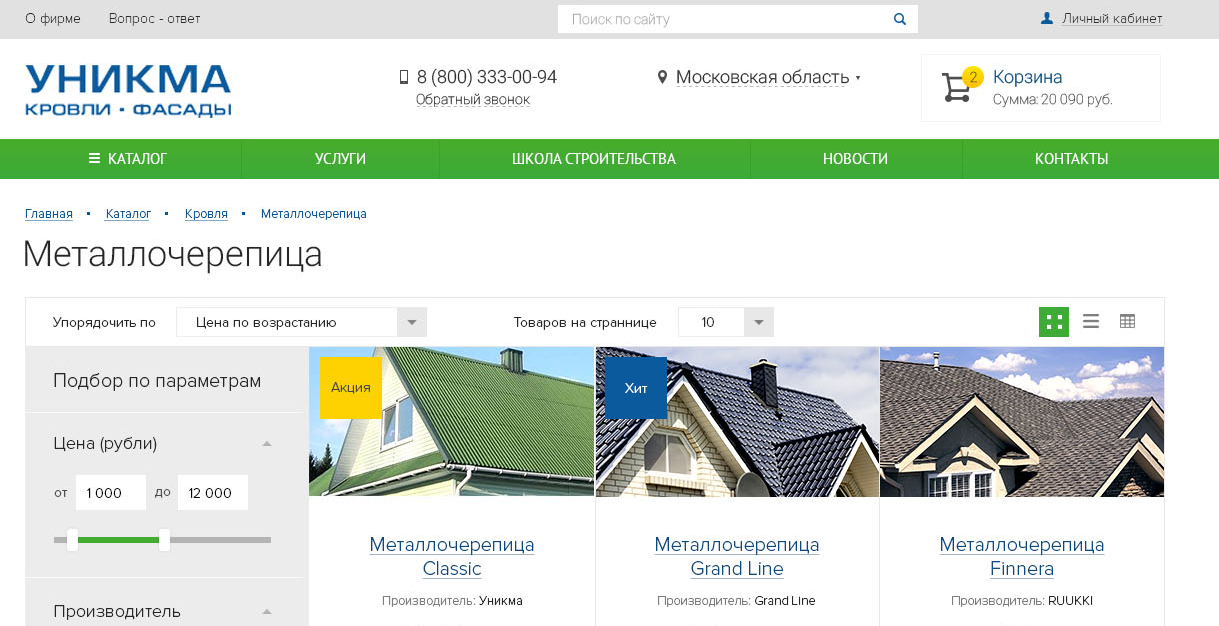Click the location pin icon
This screenshot has width=1219, height=626.
point(662,77)
